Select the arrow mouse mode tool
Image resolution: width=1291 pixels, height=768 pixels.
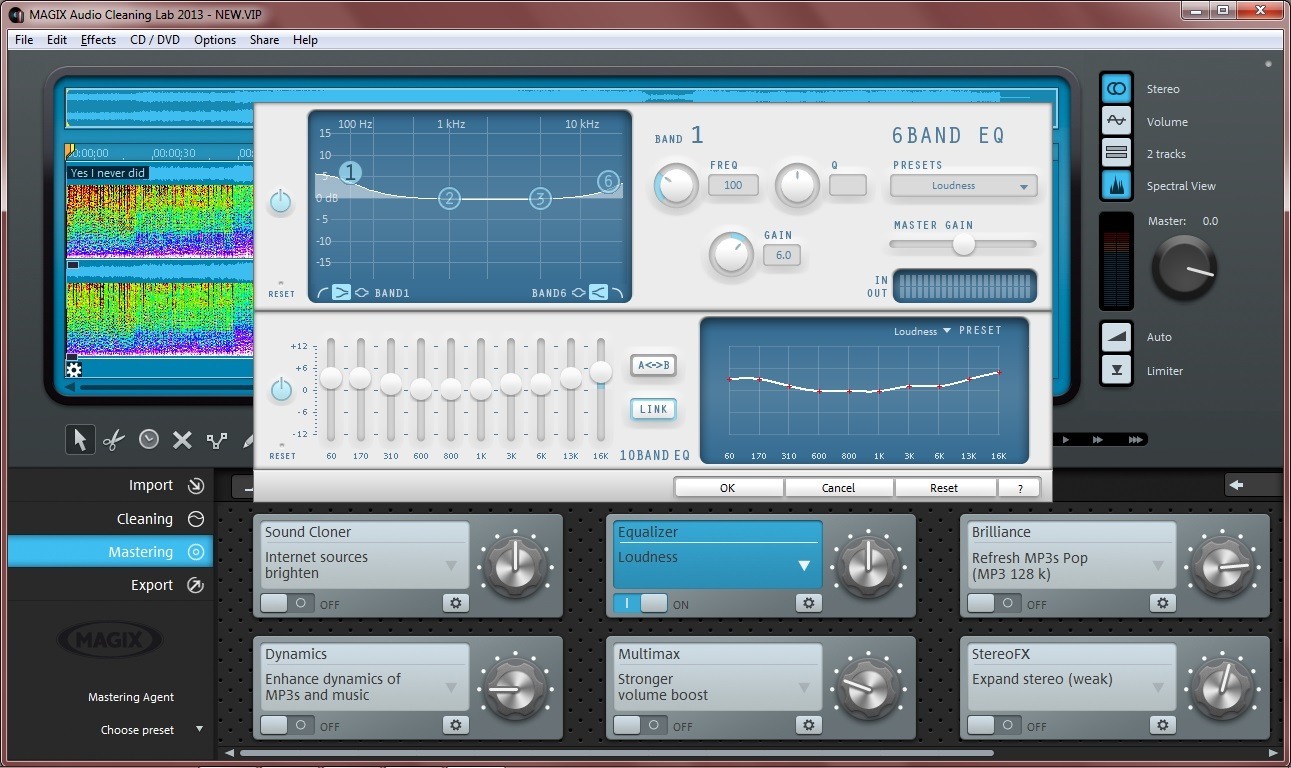[x=80, y=439]
